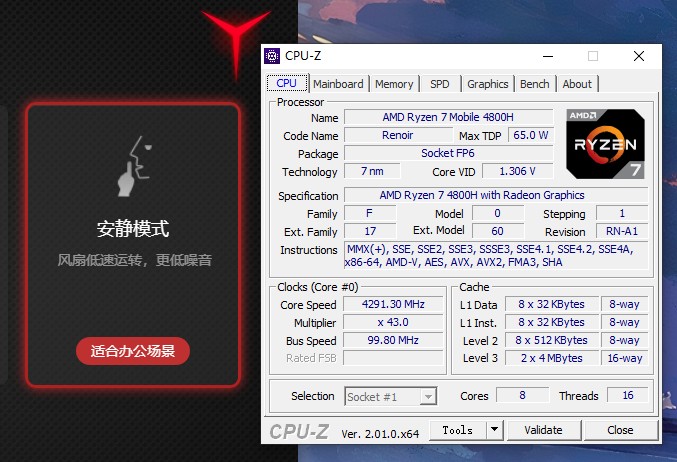Minimize the CPU-Z window

[x=547, y=56]
